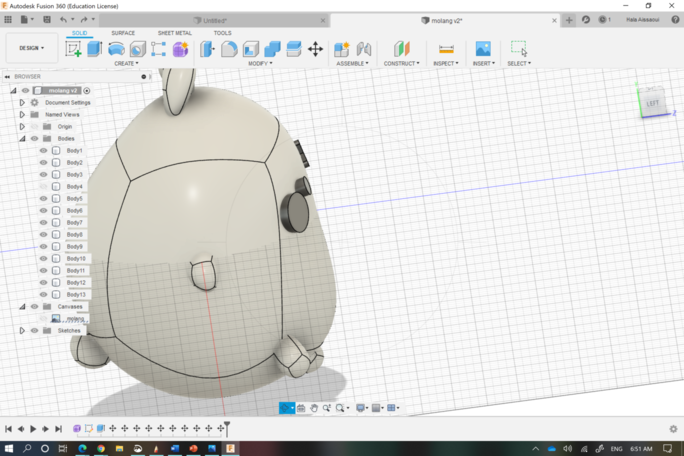
Task: Hide Body1 using its eye icon
Action: click(x=43, y=151)
